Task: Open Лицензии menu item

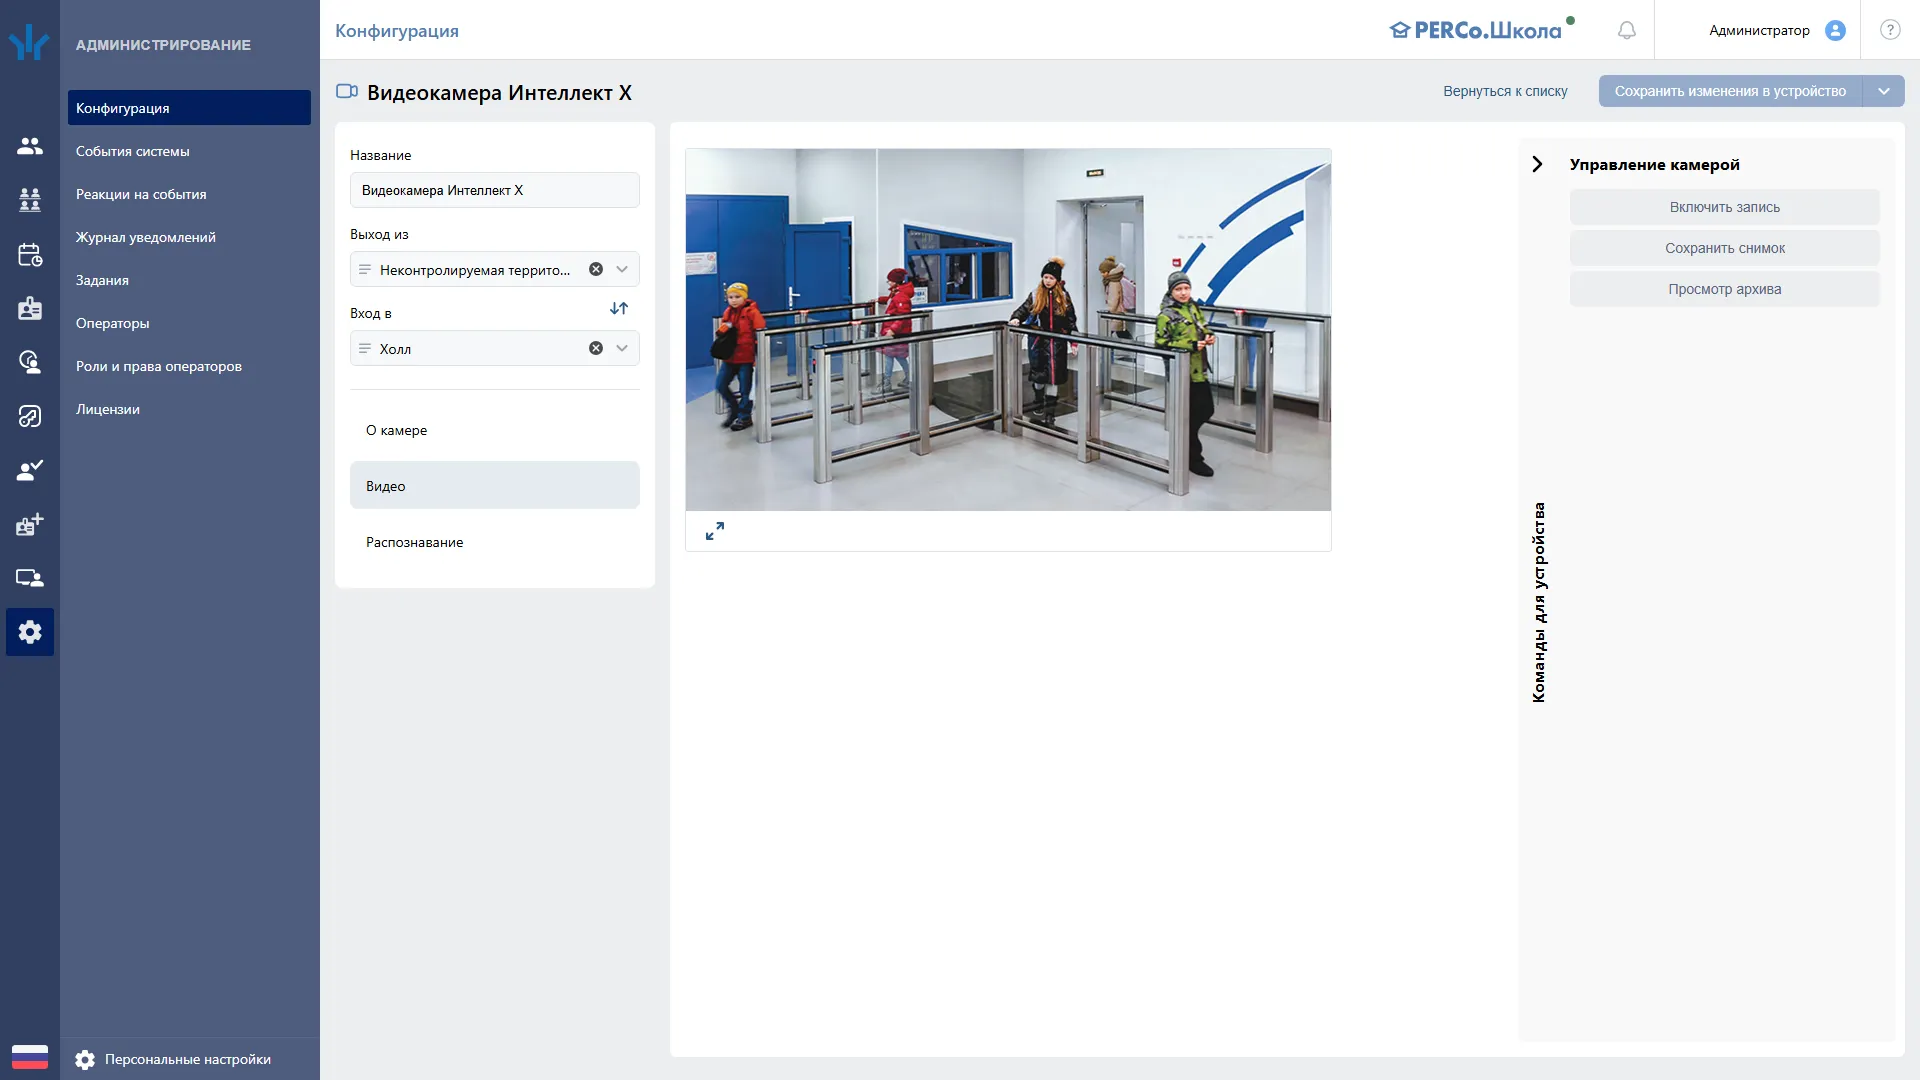Action: click(x=189, y=409)
